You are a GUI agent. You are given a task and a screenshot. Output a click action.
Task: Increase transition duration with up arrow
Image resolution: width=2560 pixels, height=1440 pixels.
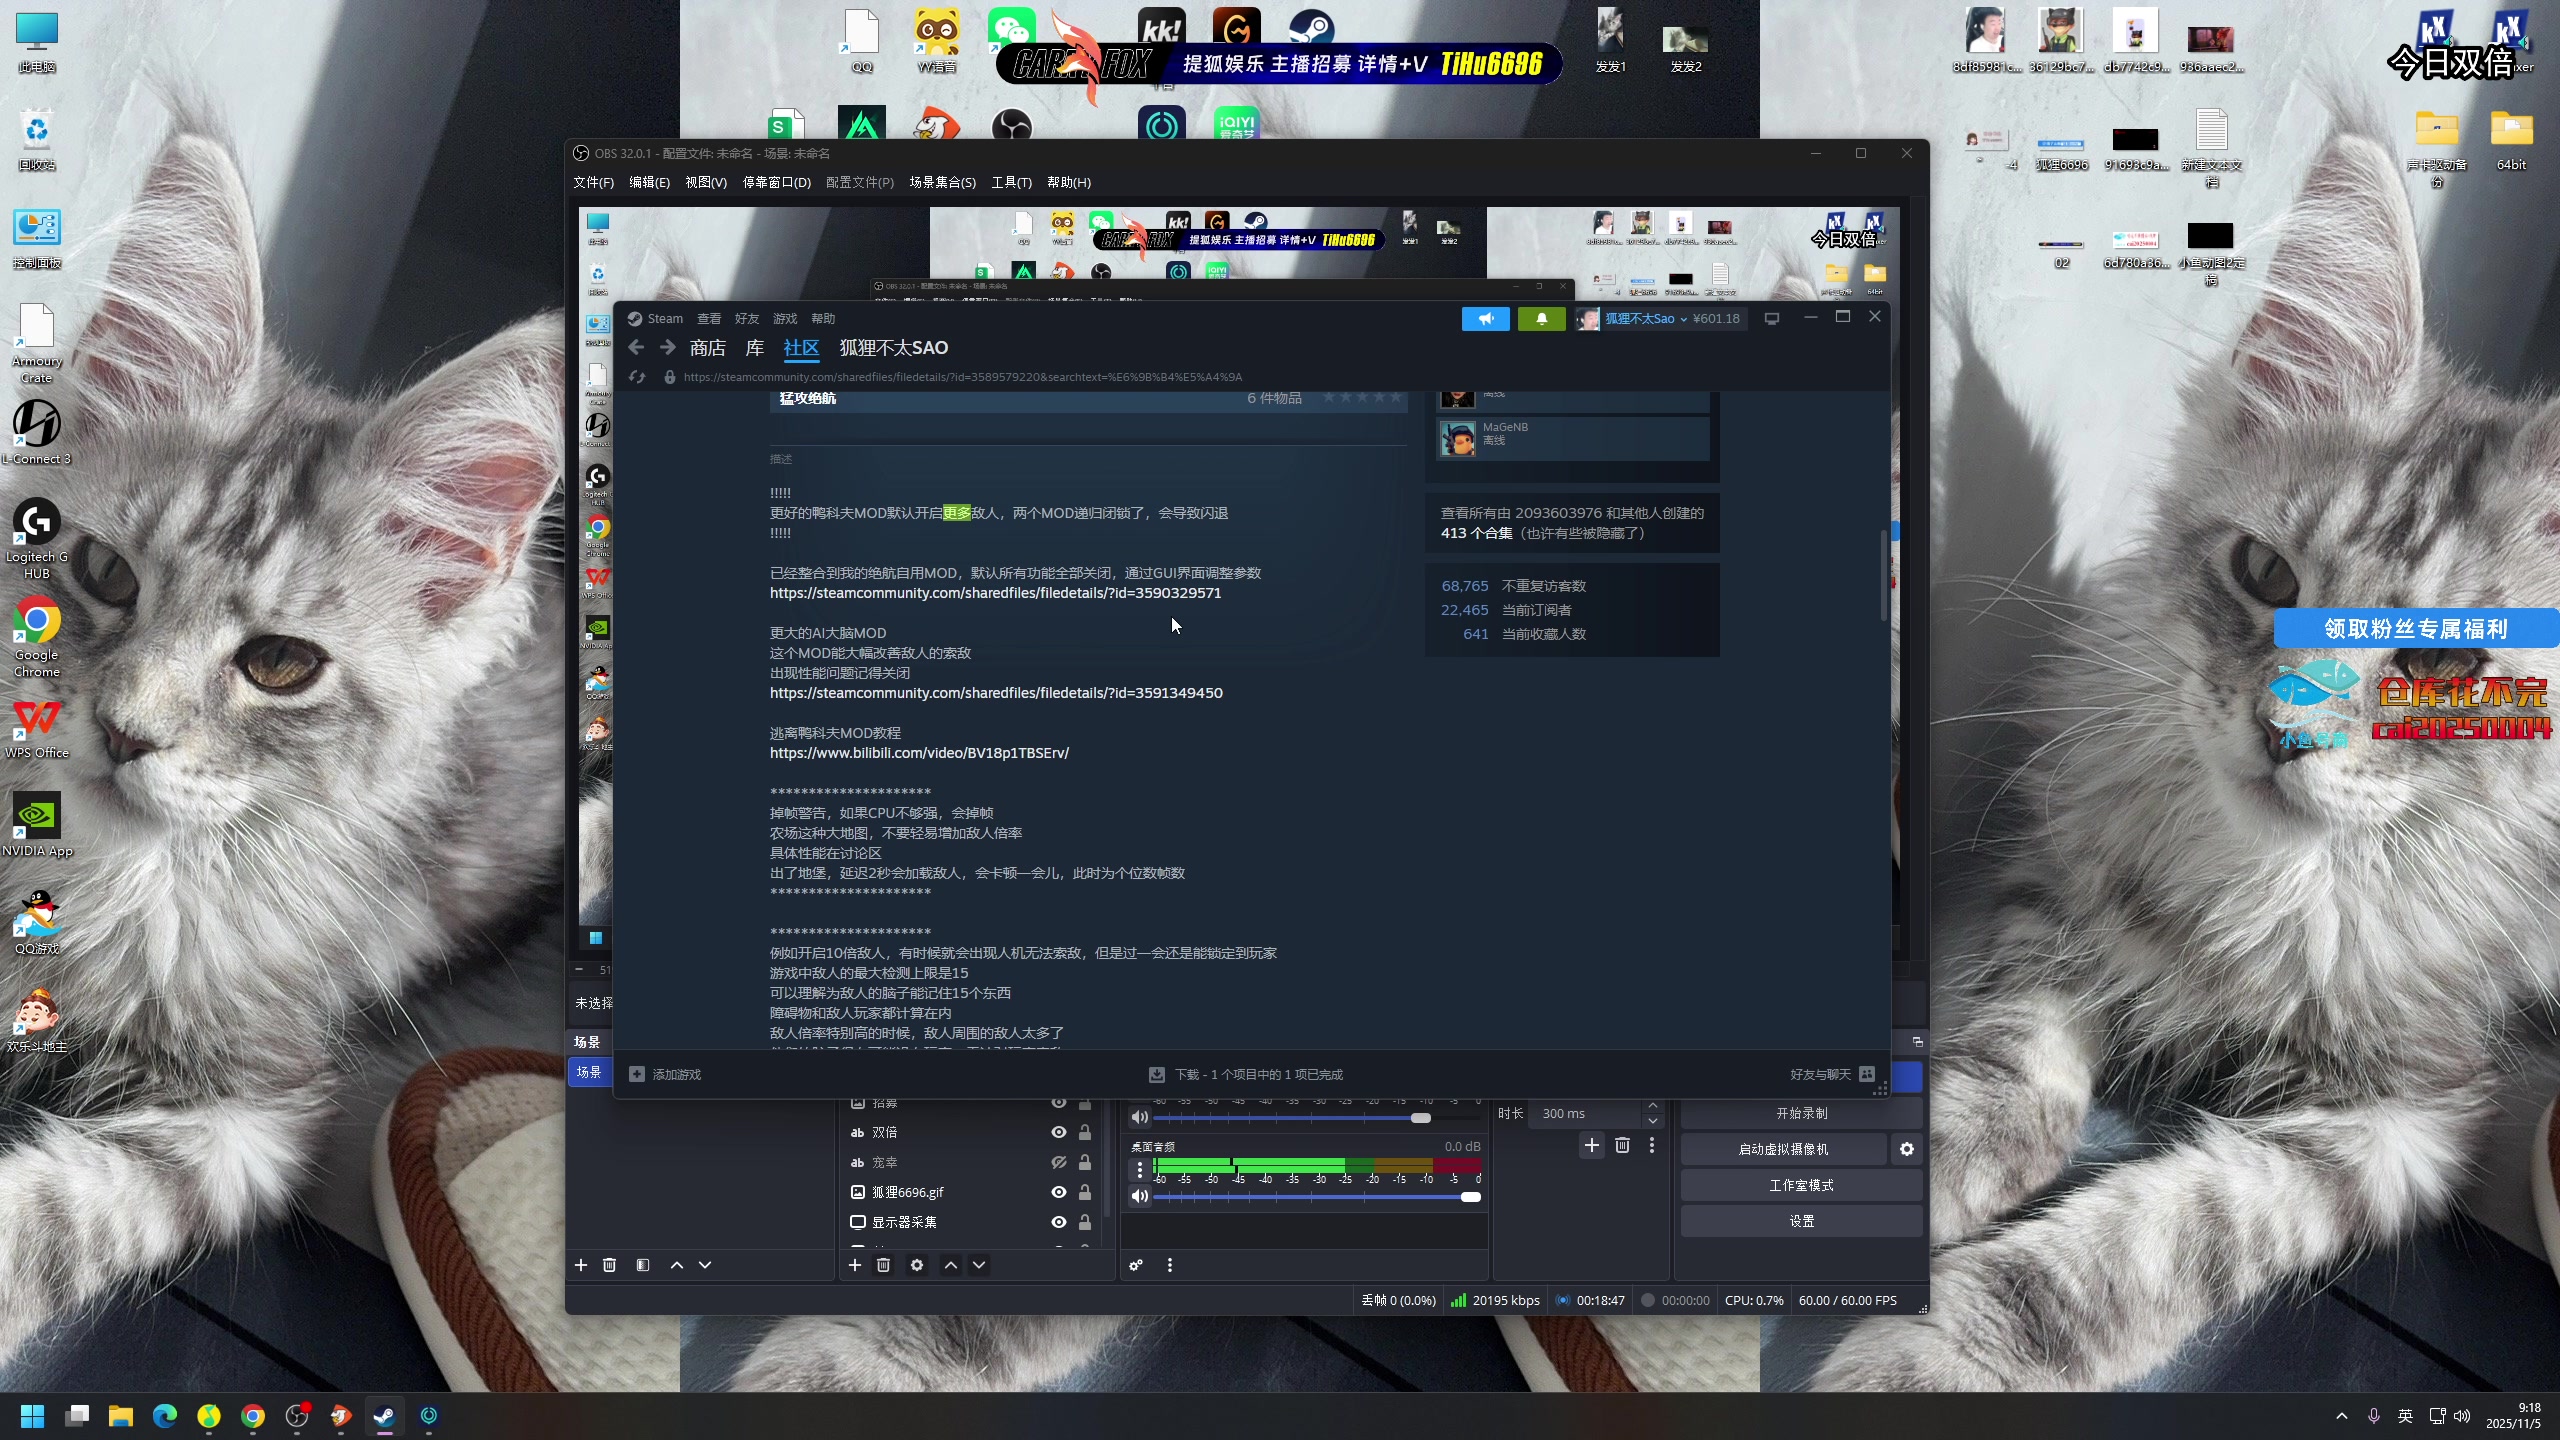1653,1106
